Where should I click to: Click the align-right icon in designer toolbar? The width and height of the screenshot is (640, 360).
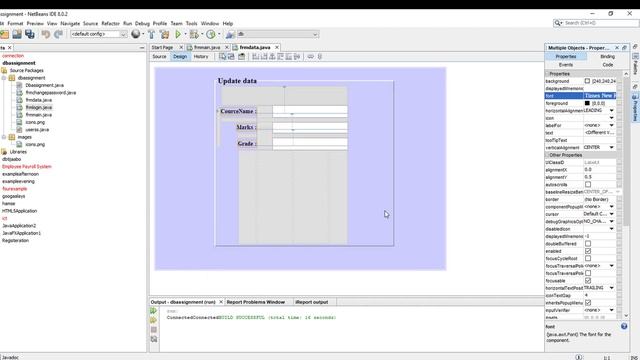[x=264, y=57]
